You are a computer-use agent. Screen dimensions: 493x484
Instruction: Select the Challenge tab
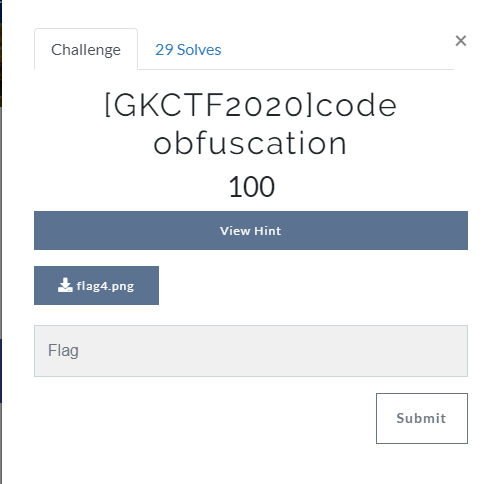coord(86,49)
